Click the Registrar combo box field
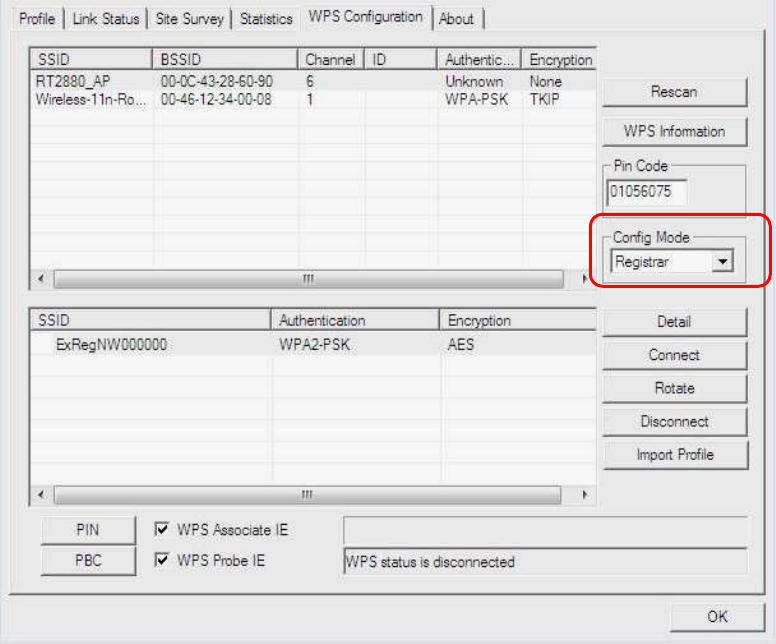The width and height of the screenshot is (776, 644). (x=672, y=261)
